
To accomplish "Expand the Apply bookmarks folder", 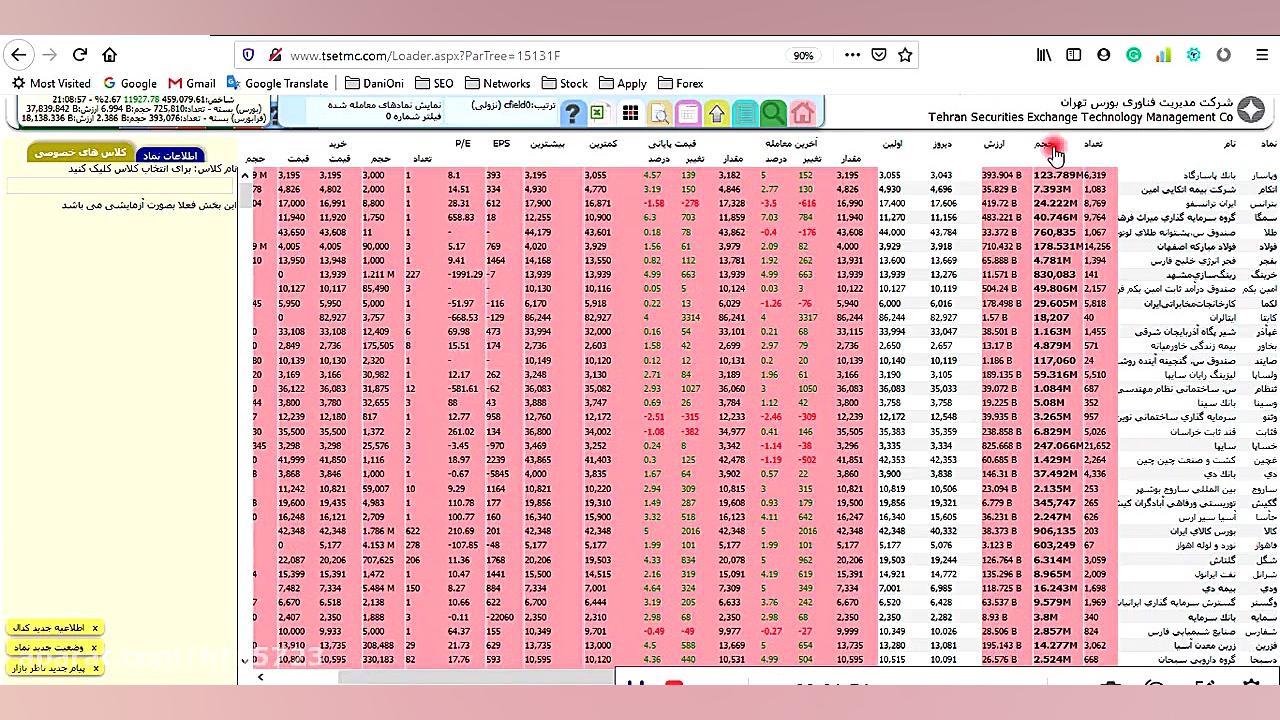I will [x=622, y=84].
